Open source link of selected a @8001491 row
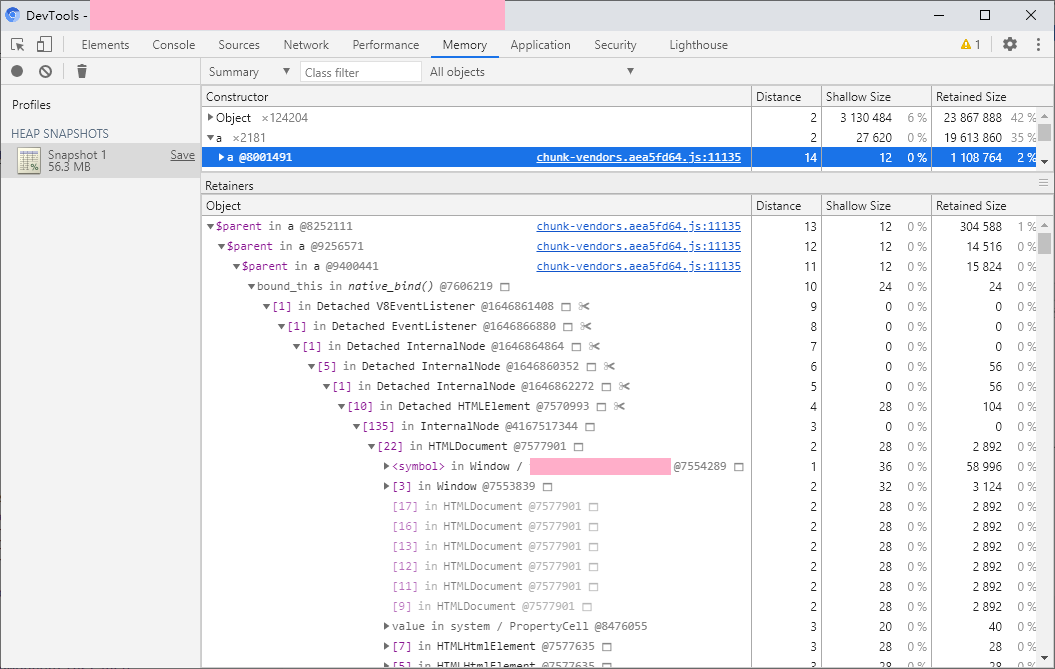This screenshot has height=669, width=1055. 638,157
